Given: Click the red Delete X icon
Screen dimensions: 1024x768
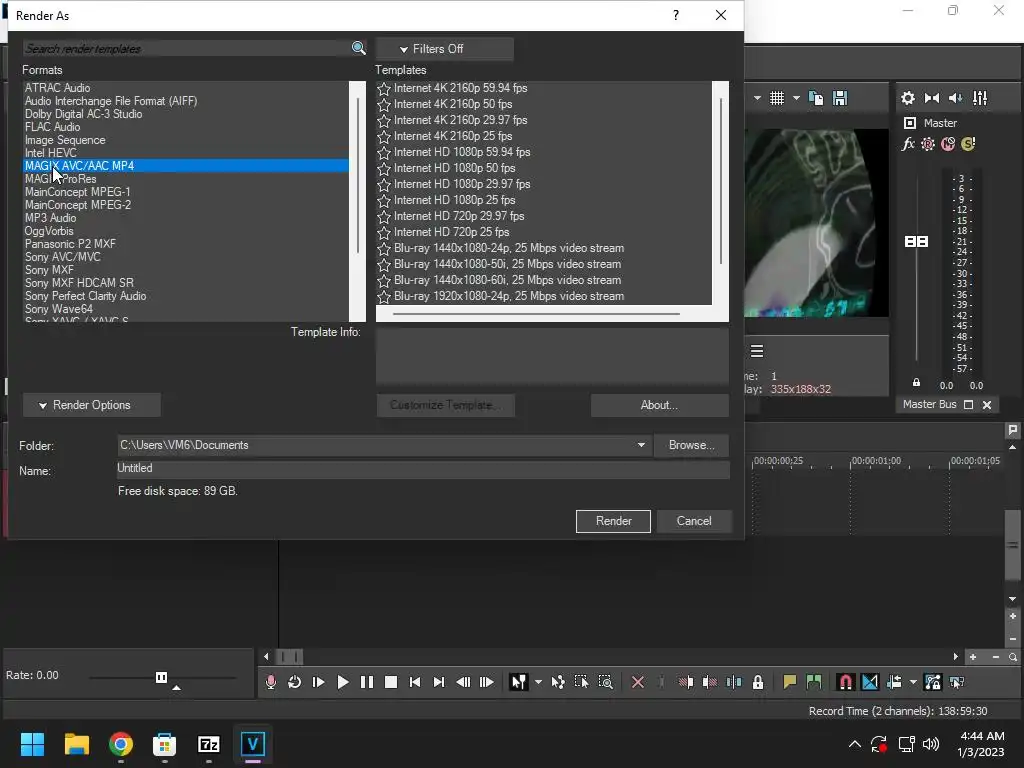Looking at the screenshot, I should click(638, 682).
